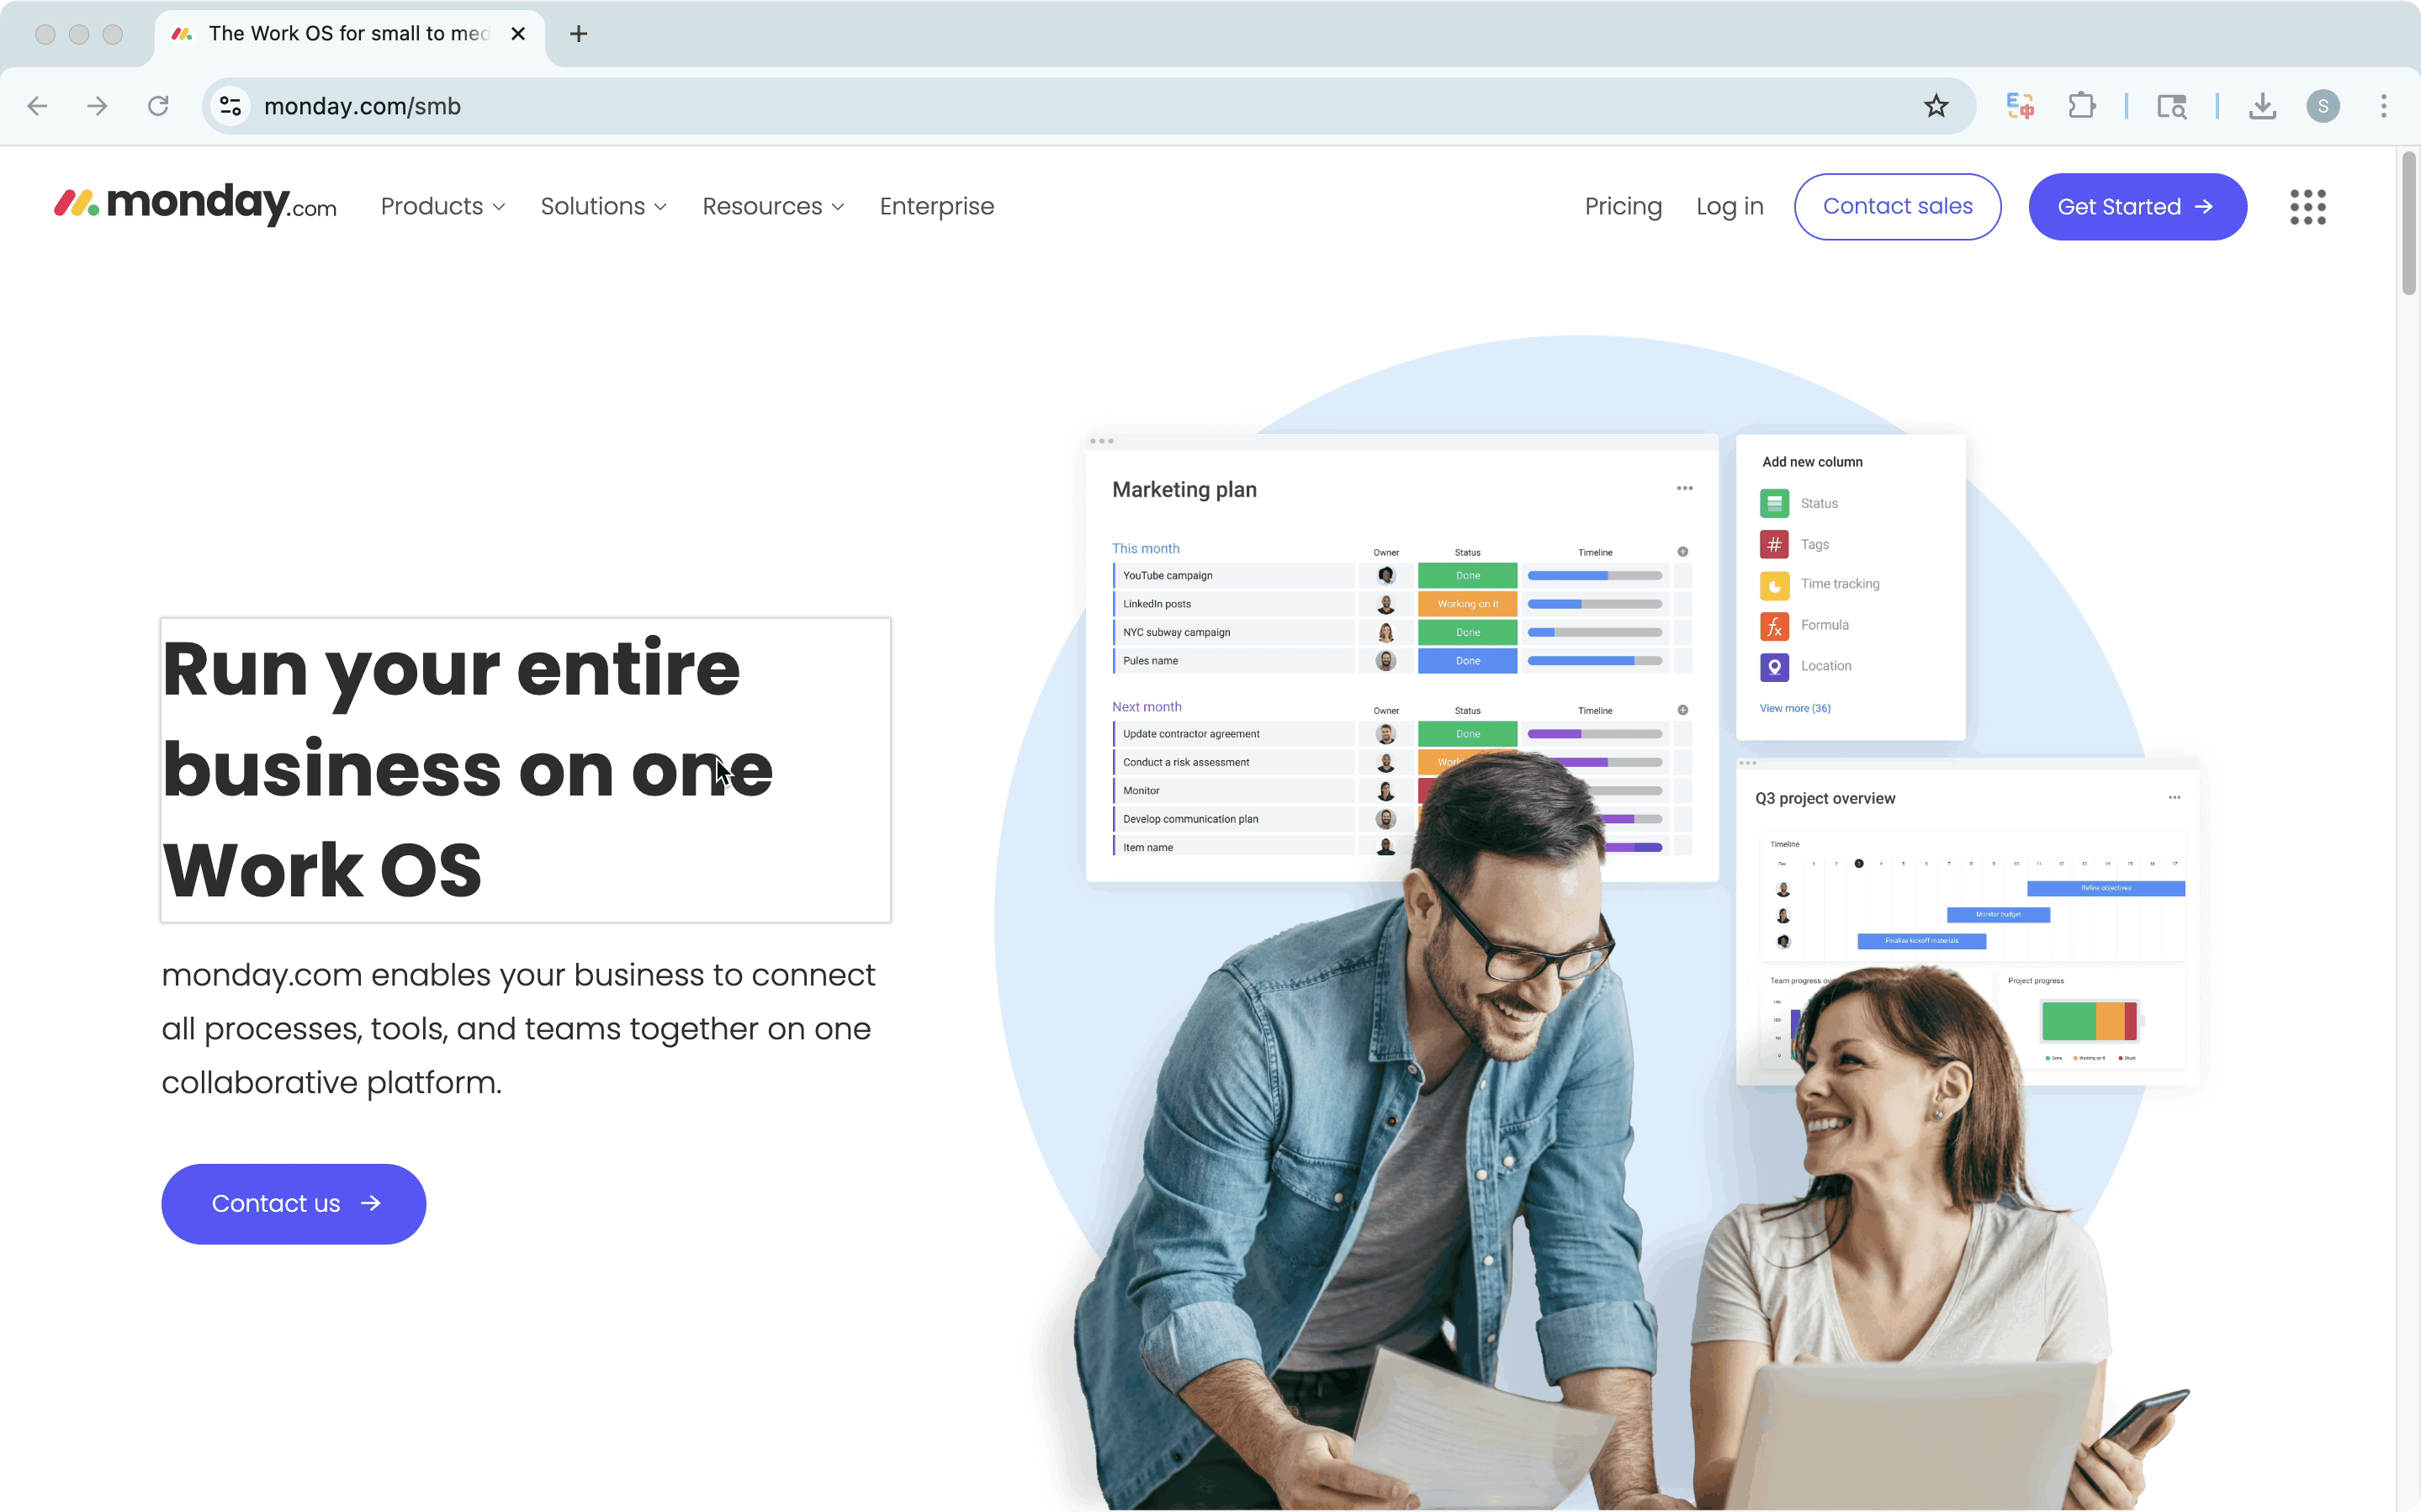The width and height of the screenshot is (2421, 1512).
Task: Open Marketing plan three-dot options
Action: tap(1685, 488)
